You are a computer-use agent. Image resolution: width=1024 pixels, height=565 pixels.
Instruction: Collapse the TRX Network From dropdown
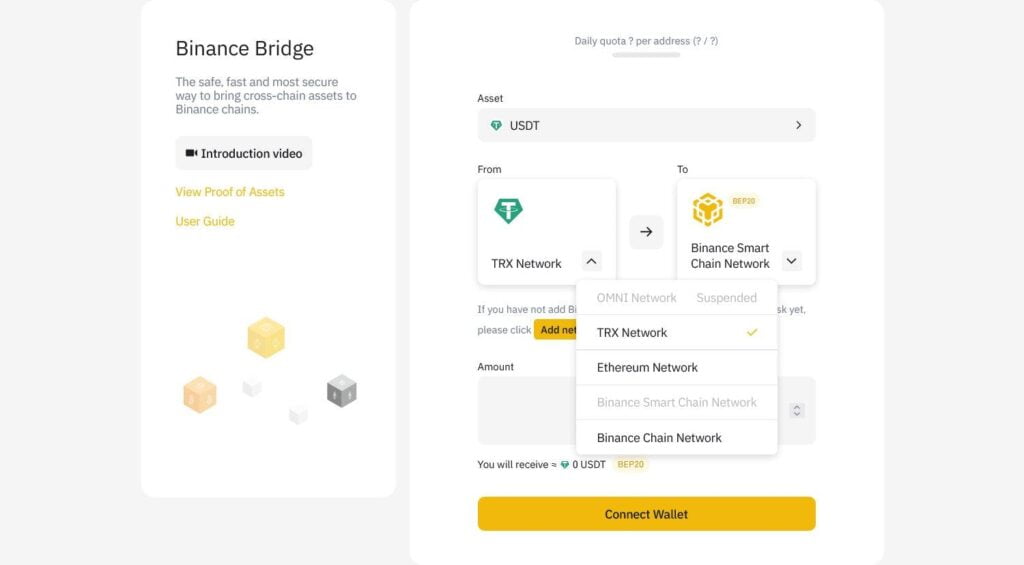point(592,262)
